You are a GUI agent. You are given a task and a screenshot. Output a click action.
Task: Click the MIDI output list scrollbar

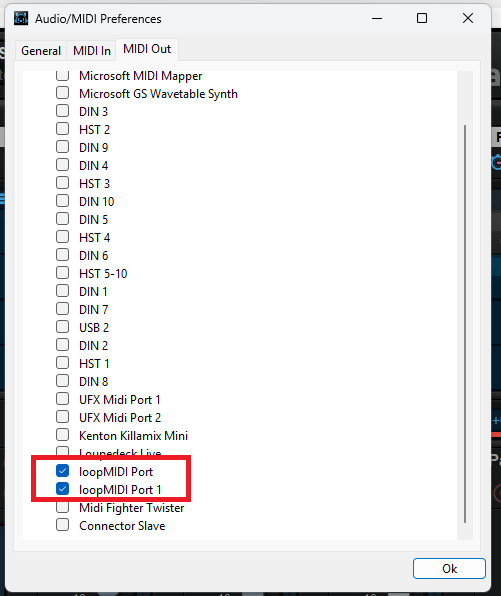(465, 324)
